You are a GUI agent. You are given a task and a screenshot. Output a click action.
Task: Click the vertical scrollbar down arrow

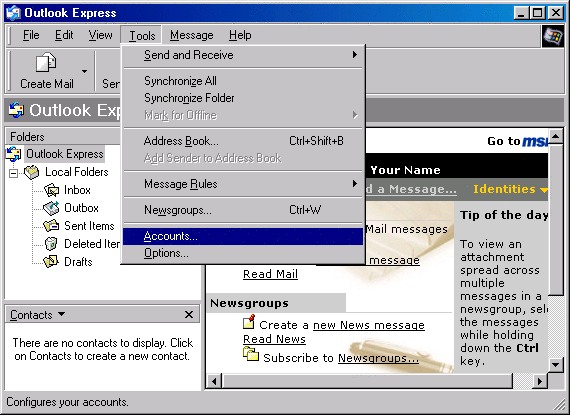pos(556,364)
